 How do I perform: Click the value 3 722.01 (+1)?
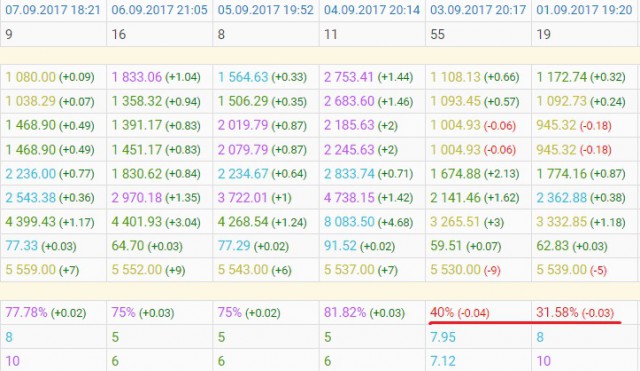pyautogui.click(x=255, y=198)
